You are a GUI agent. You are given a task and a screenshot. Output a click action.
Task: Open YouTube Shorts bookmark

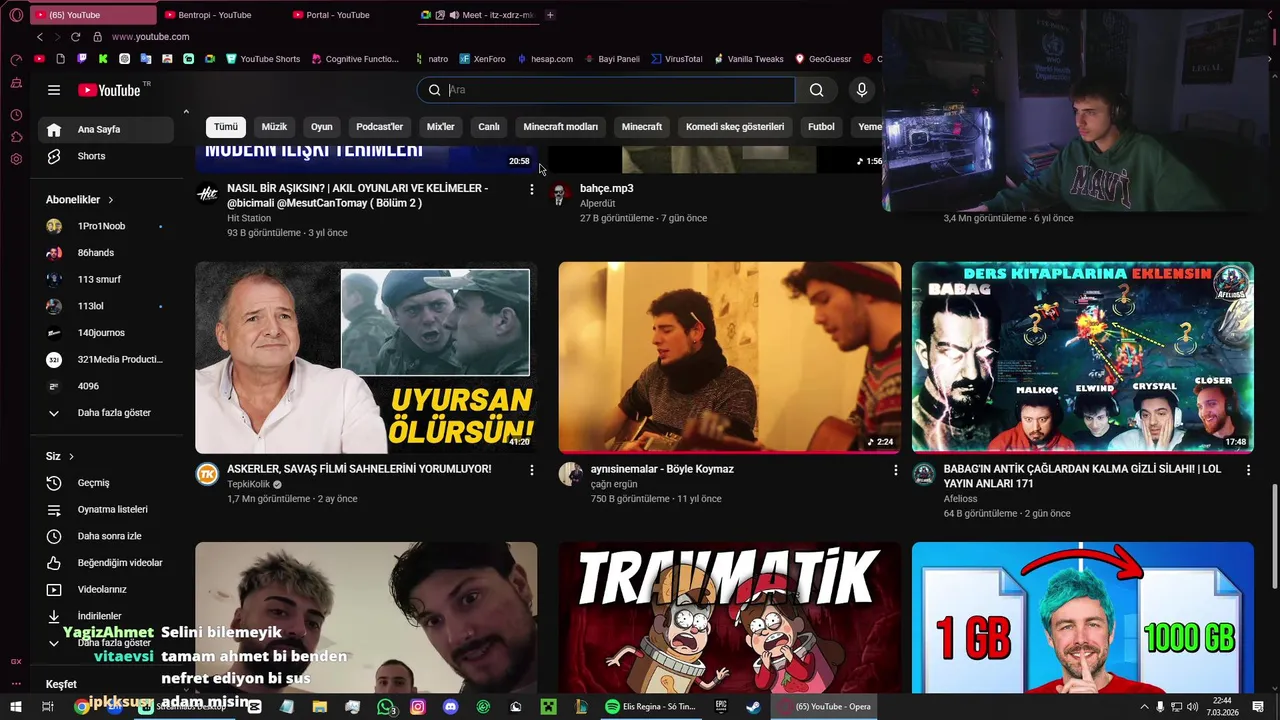[263, 59]
